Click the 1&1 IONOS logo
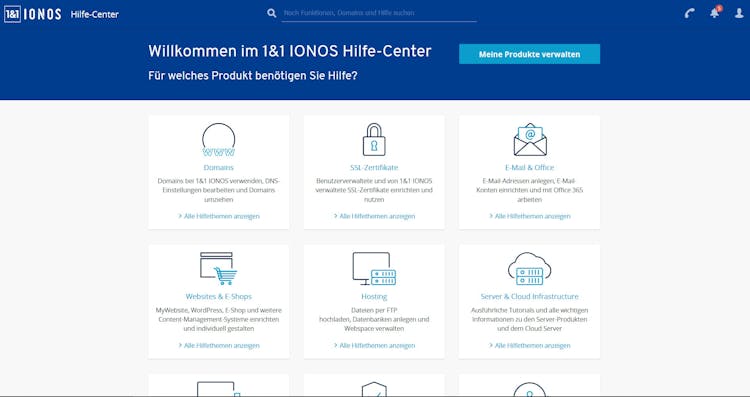 point(33,14)
